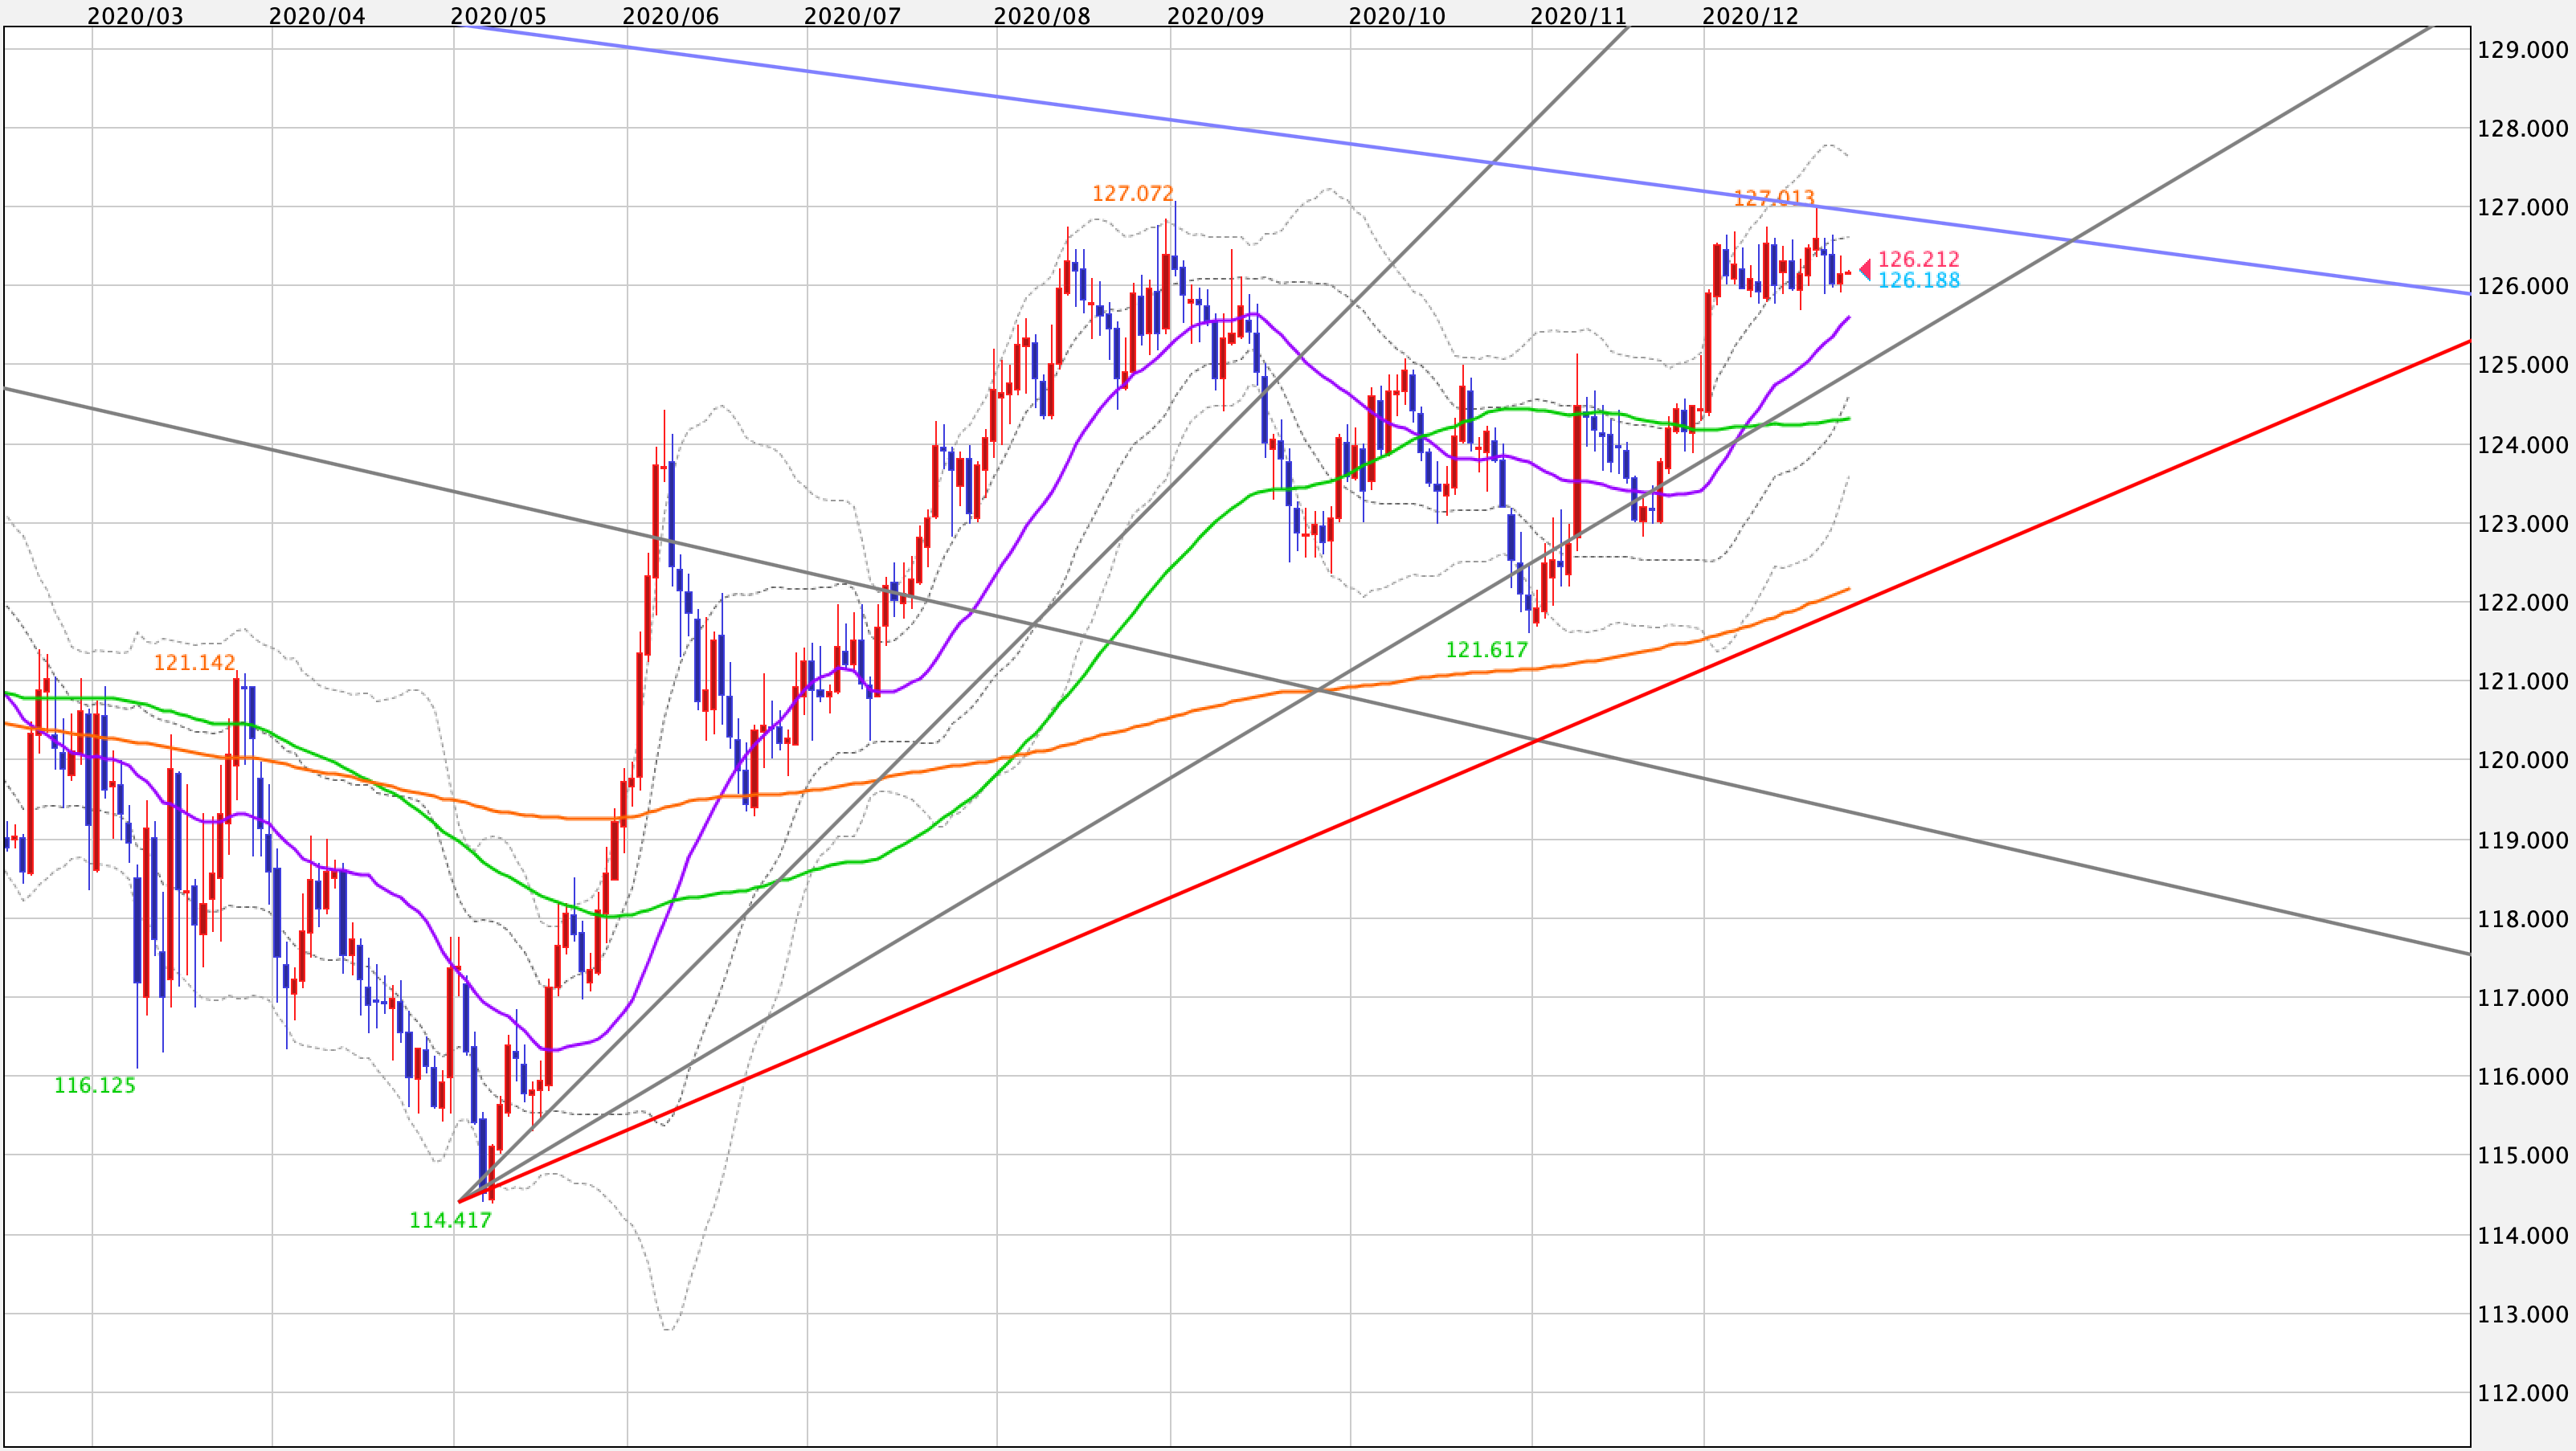Click the 122.000 price axis label

pyautogui.click(x=2522, y=603)
